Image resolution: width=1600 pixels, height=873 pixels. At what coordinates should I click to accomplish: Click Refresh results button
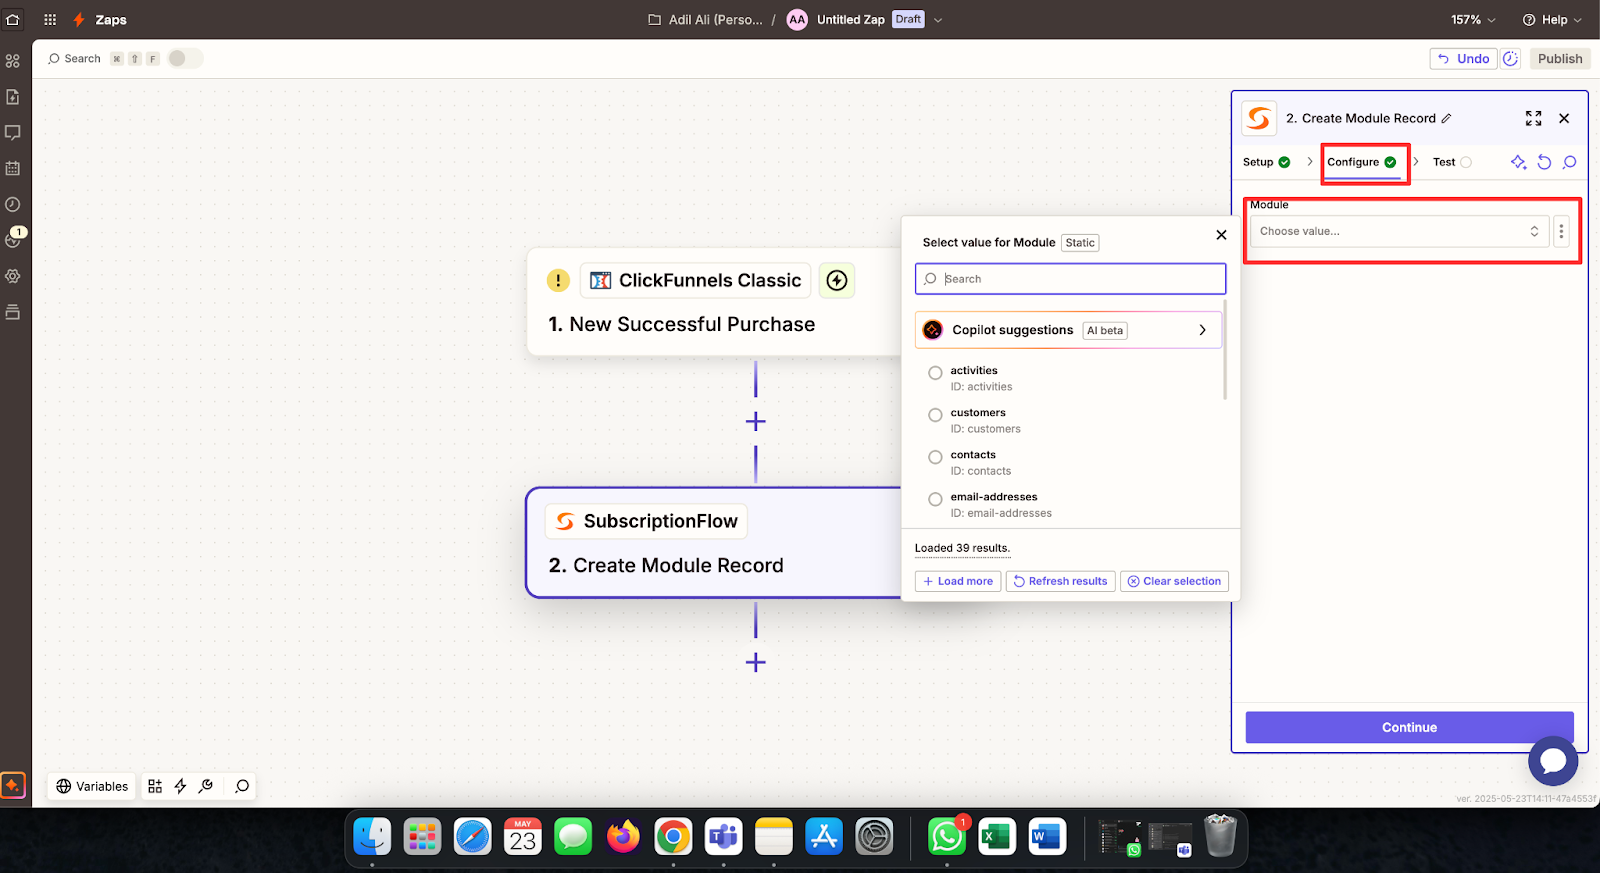coord(1060,581)
